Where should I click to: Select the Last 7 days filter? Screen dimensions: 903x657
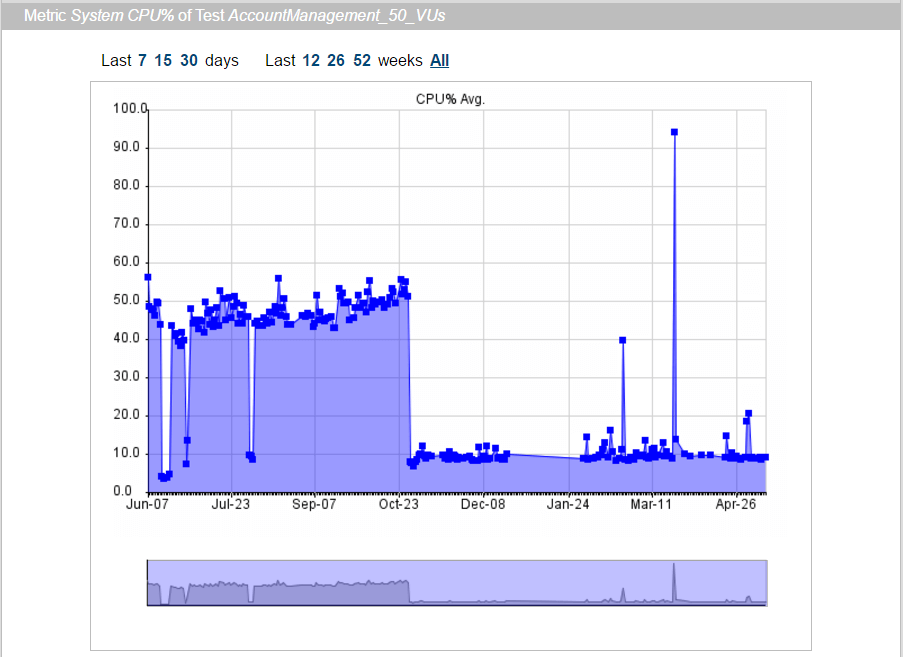coord(143,60)
